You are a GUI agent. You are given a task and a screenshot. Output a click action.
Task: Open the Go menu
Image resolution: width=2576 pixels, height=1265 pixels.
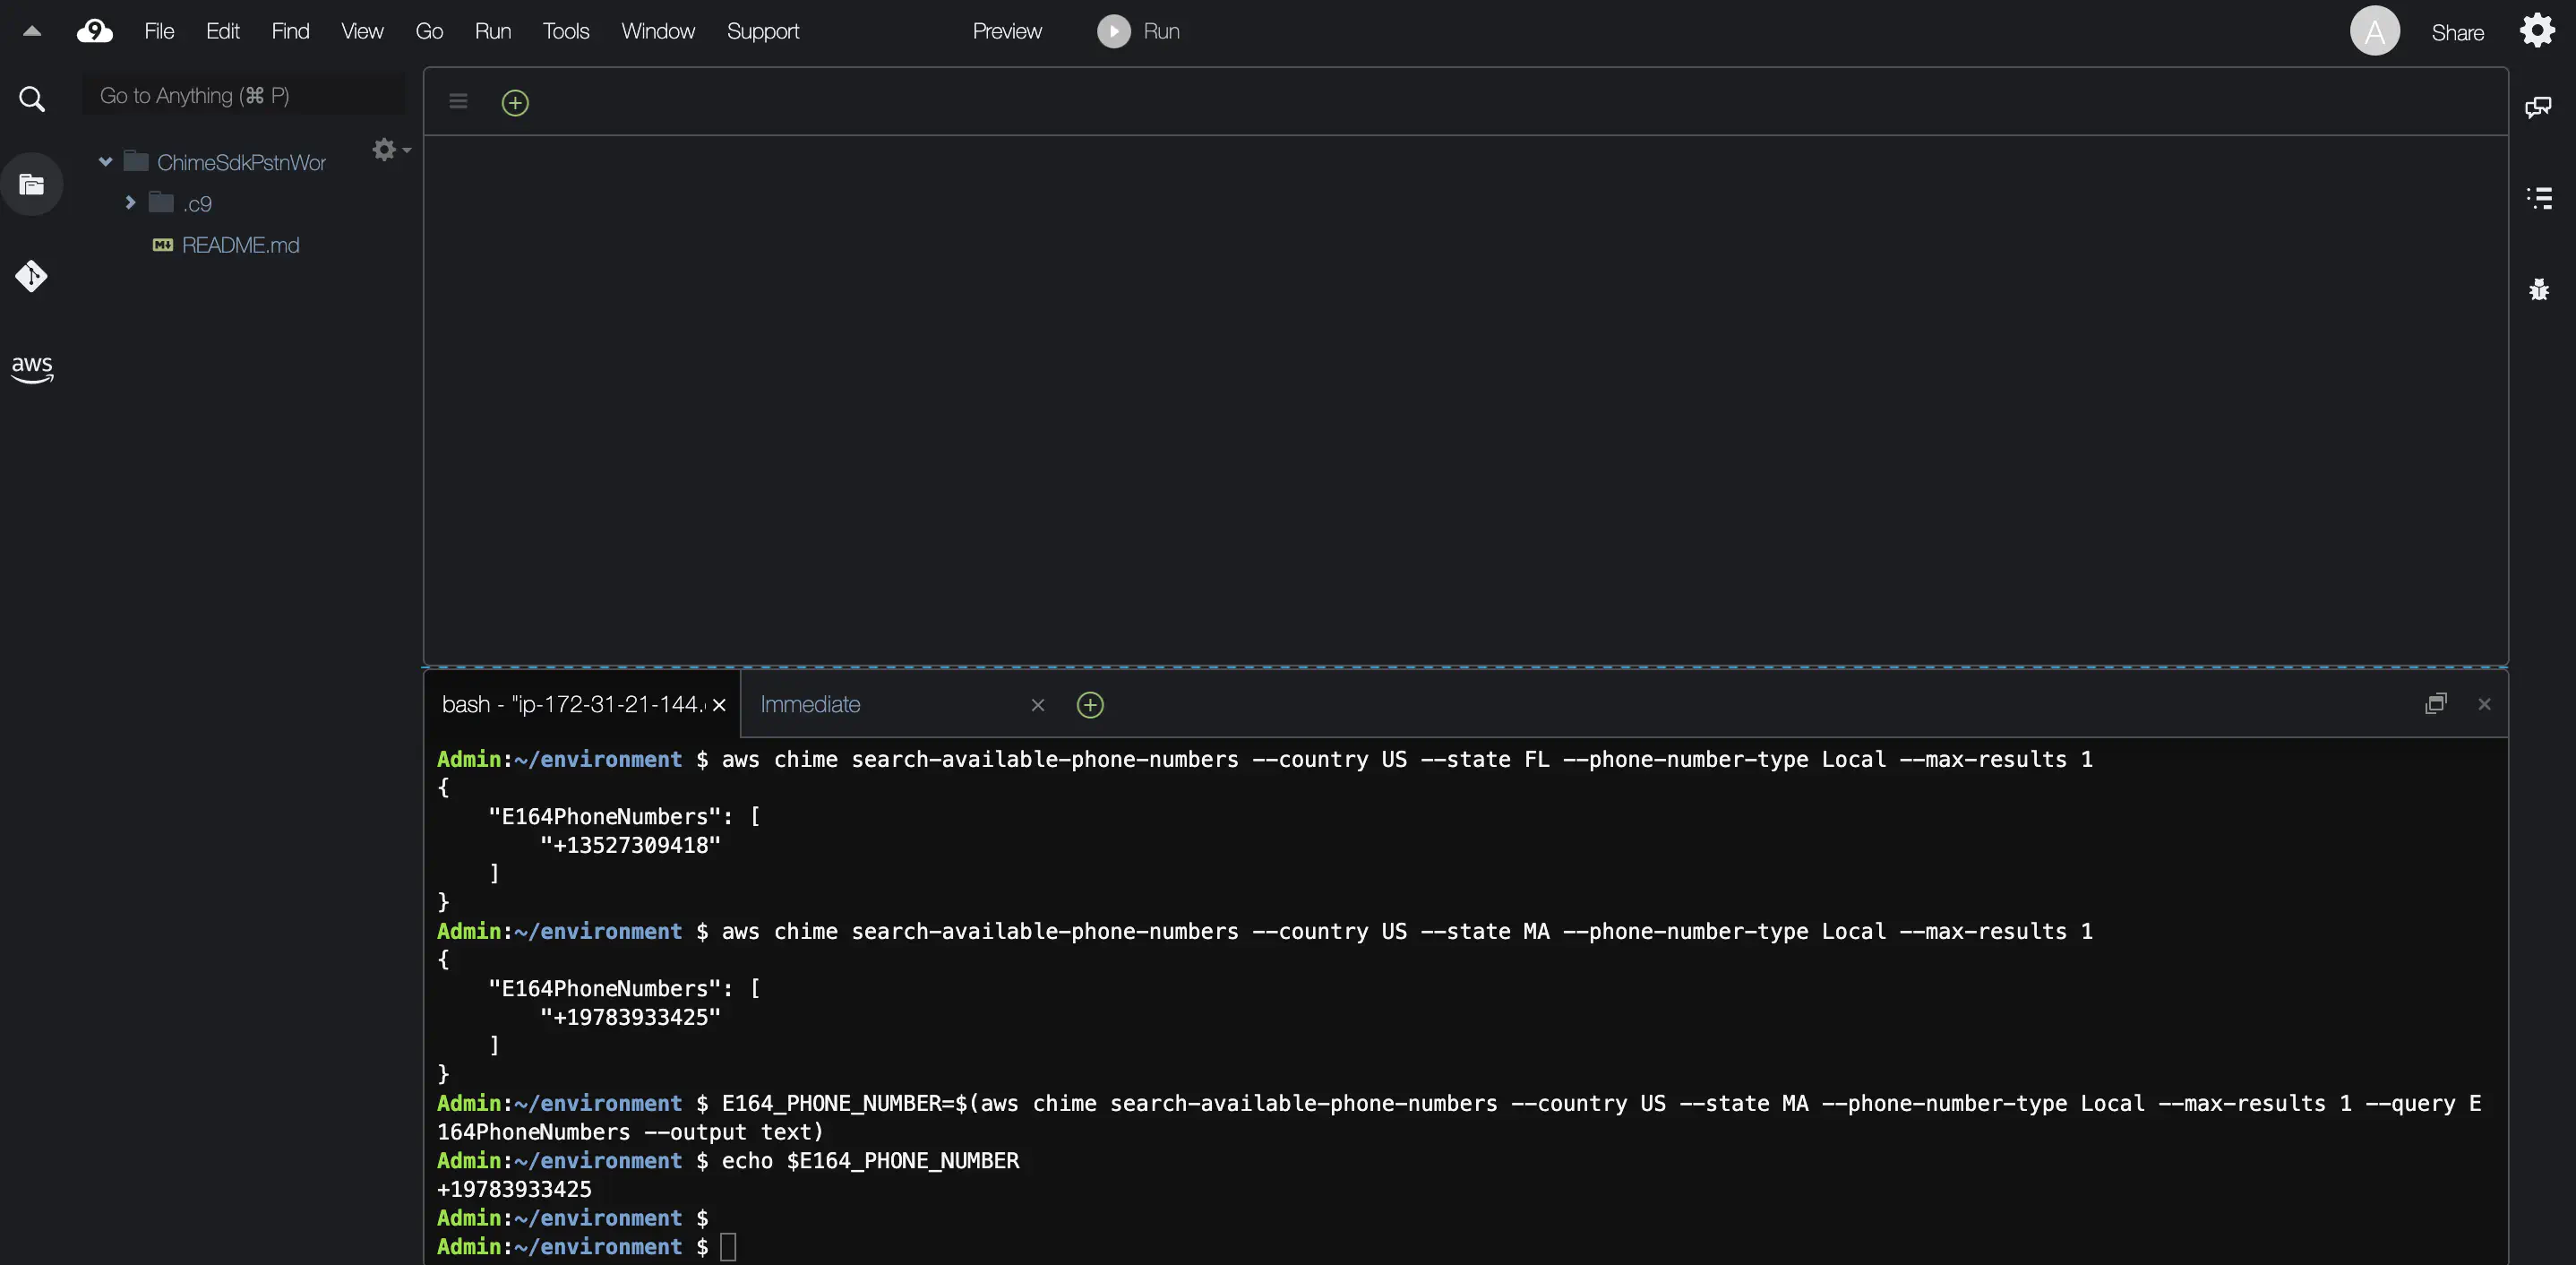(429, 31)
